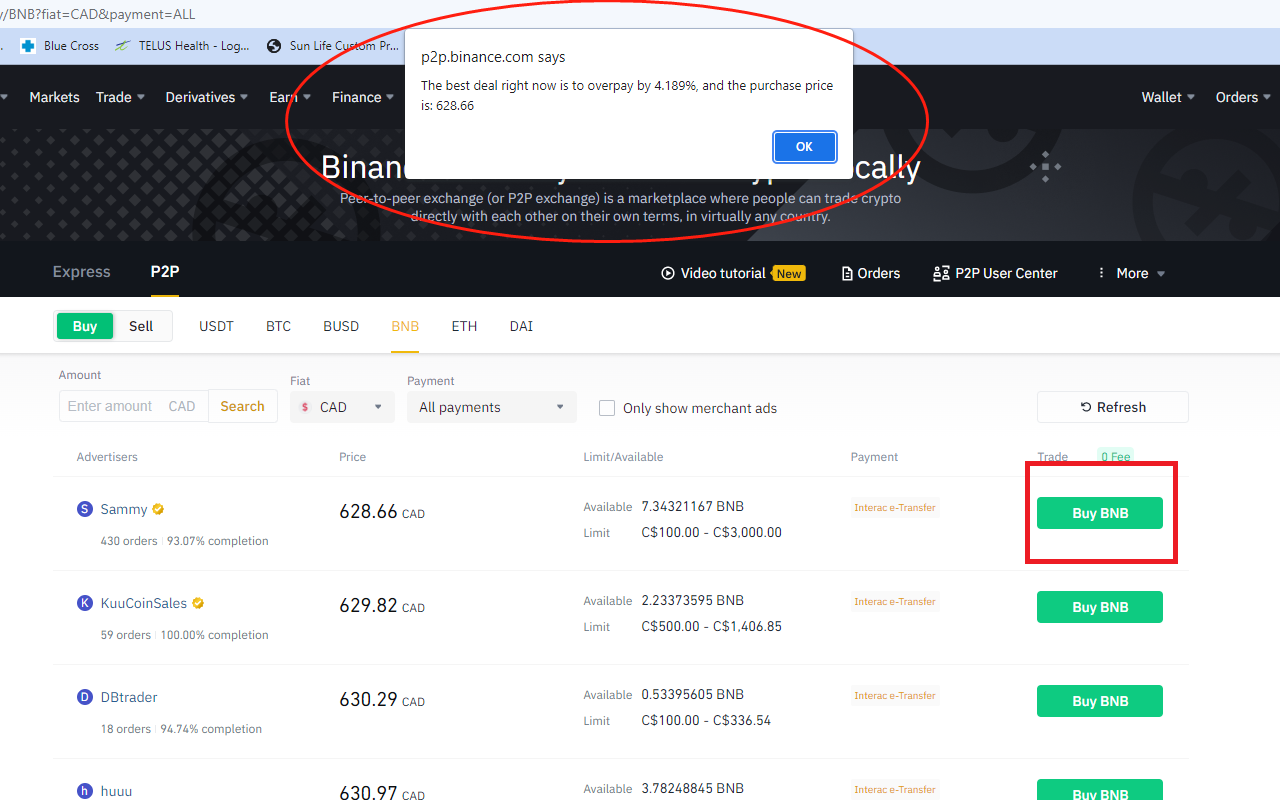Screen dimensions: 1280x800
Task: Click the Orders document icon
Action: tap(847, 272)
